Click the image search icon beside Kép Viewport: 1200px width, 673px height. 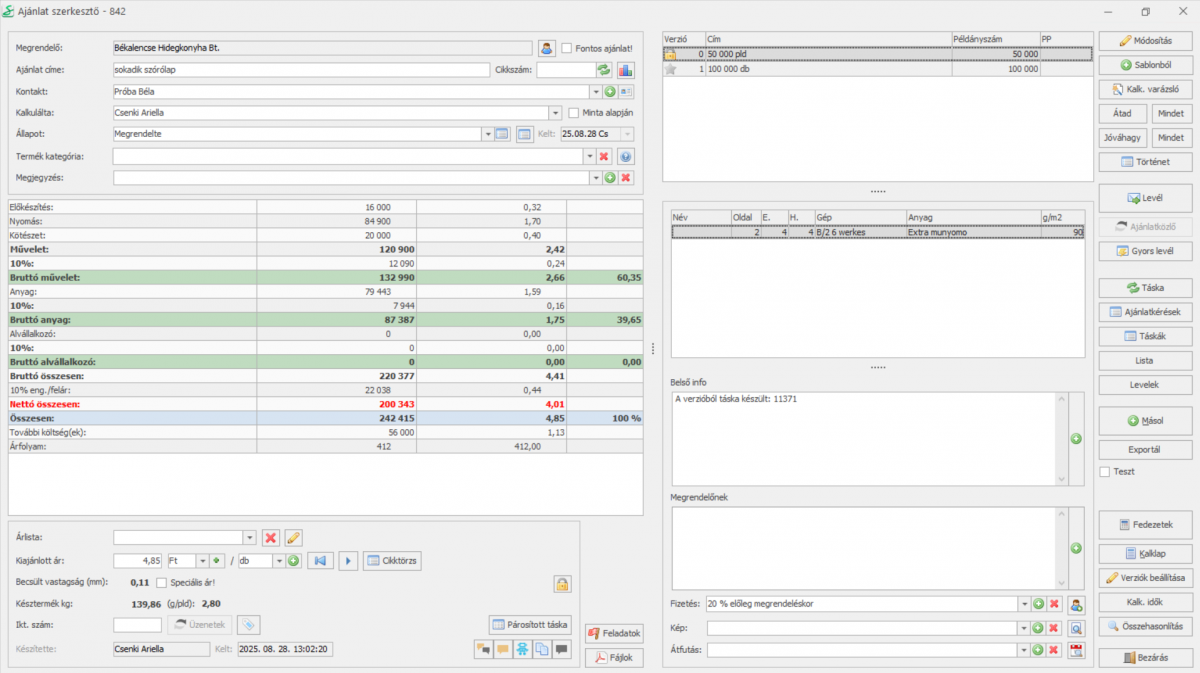[1076, 628]
